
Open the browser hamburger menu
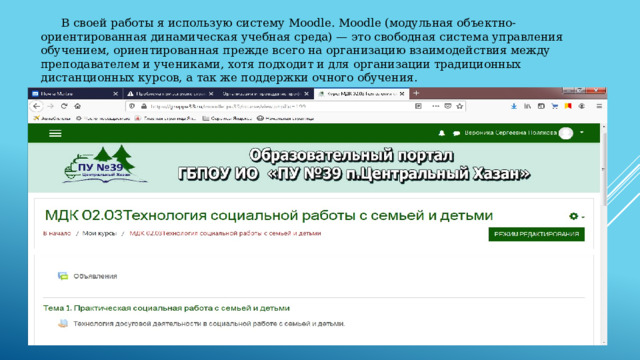click(x=599, y=106)
